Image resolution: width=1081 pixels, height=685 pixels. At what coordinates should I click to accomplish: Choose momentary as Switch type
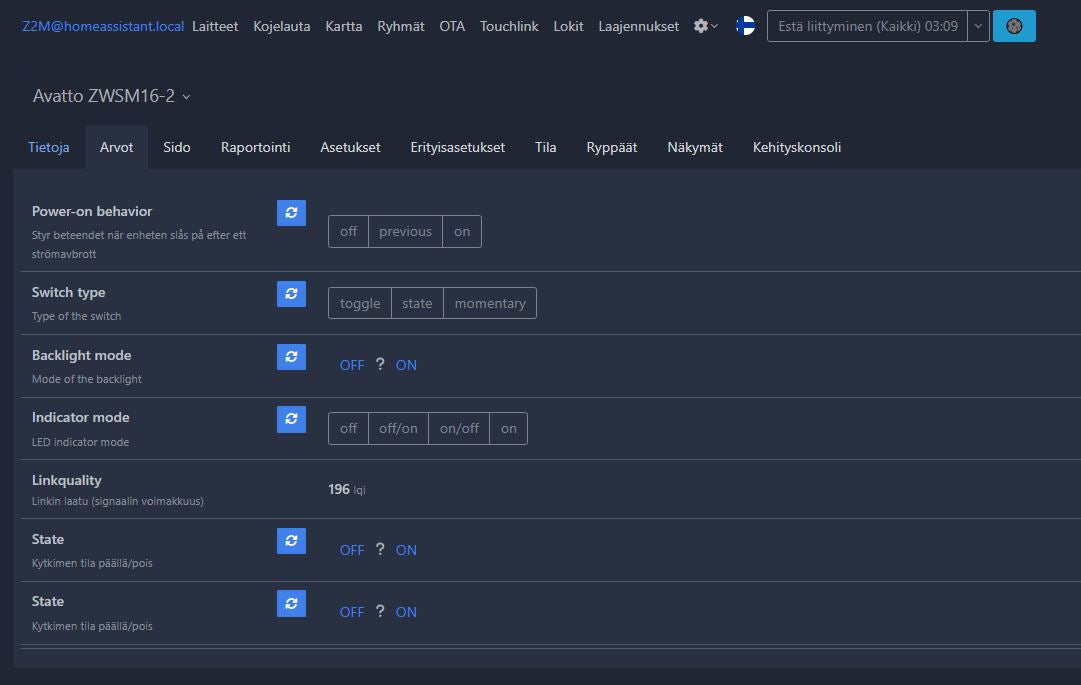coord(489,303)
